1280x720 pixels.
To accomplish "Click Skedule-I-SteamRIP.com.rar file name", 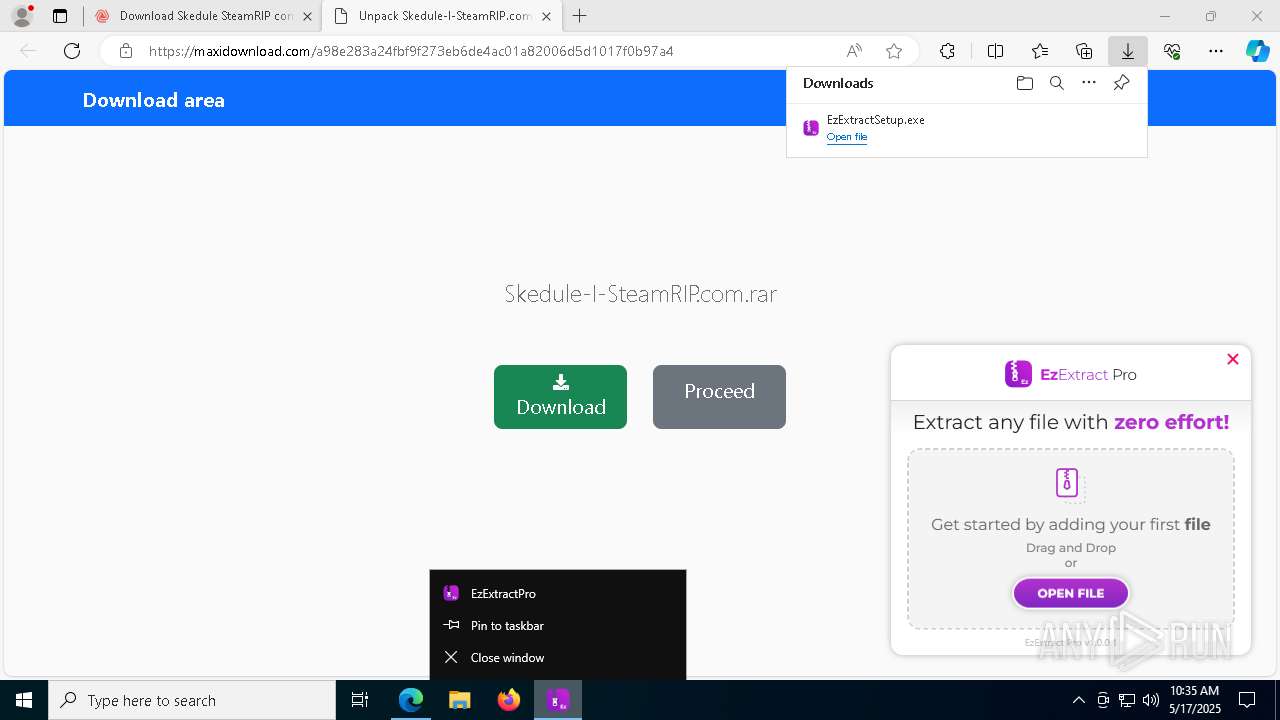I will pos(640,293).
